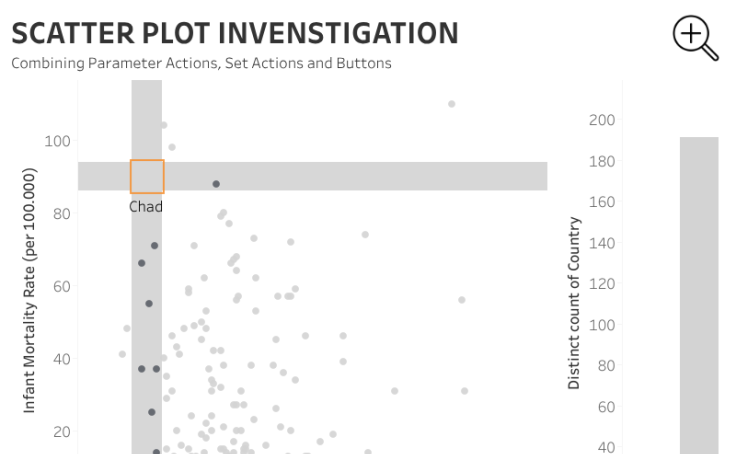Select the orange highlighted Chad square marker
736x454 pixels.
point(147,176)
